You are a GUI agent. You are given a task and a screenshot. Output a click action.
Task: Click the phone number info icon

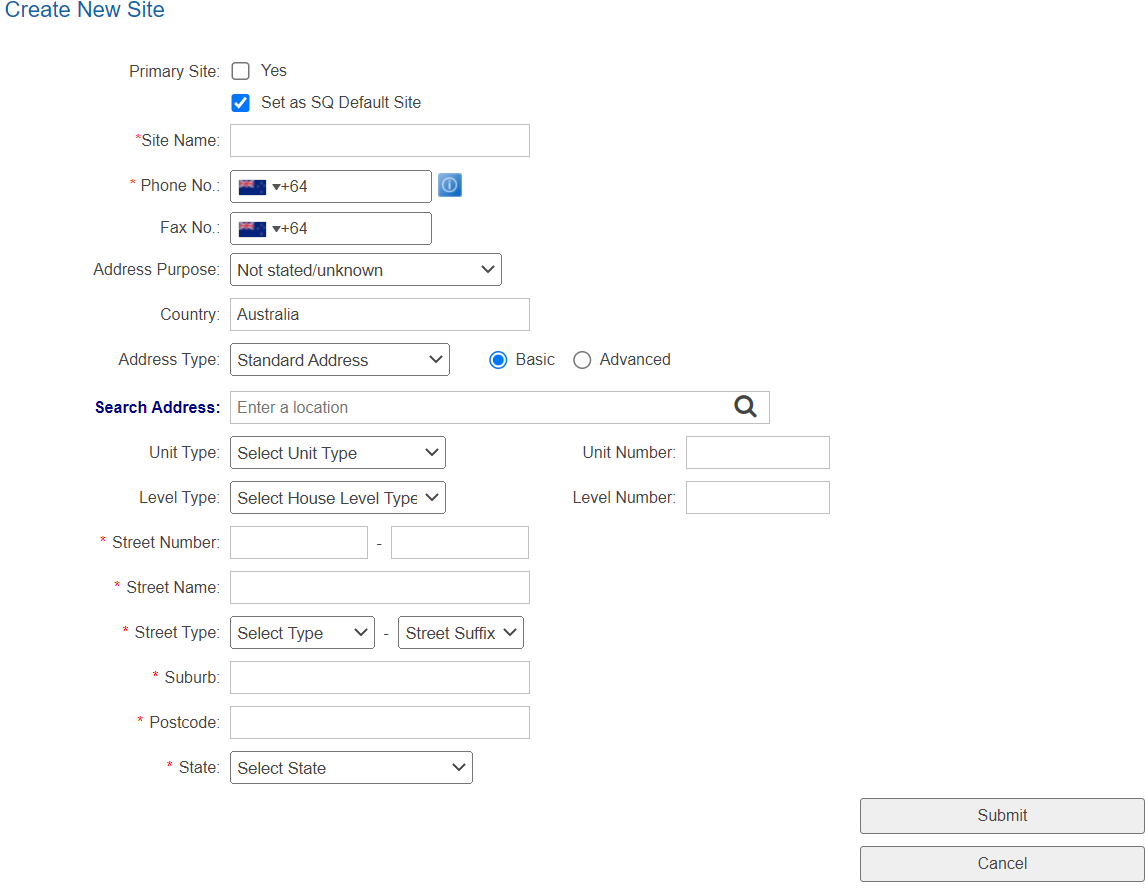[450, 185]
